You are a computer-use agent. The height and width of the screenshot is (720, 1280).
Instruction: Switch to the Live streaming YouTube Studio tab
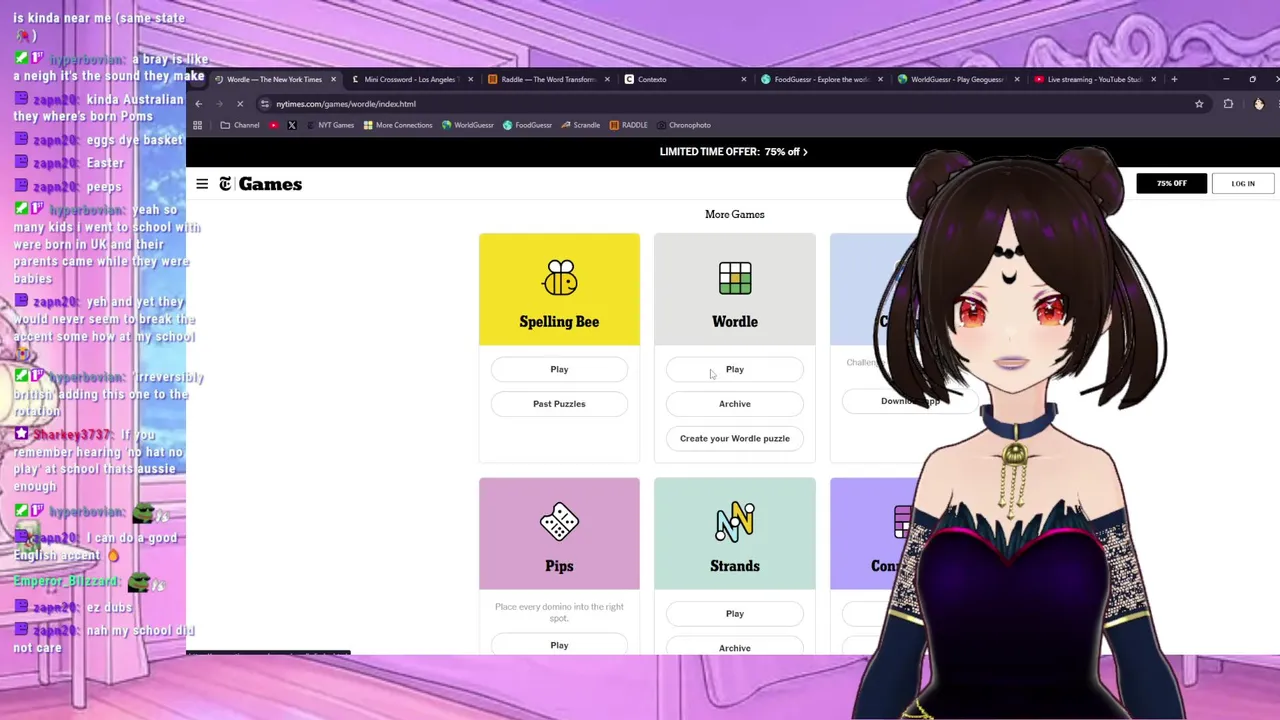[x=1092, y=79]
